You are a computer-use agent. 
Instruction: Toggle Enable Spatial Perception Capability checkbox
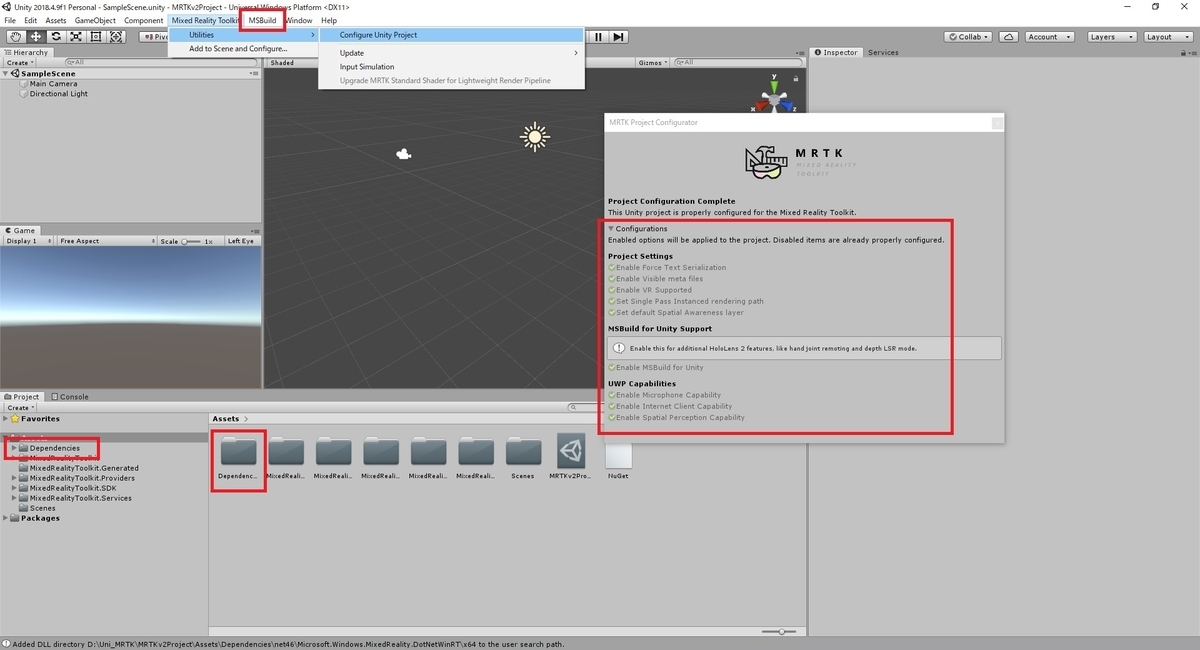pyautogui.click(x=612, y=417)
